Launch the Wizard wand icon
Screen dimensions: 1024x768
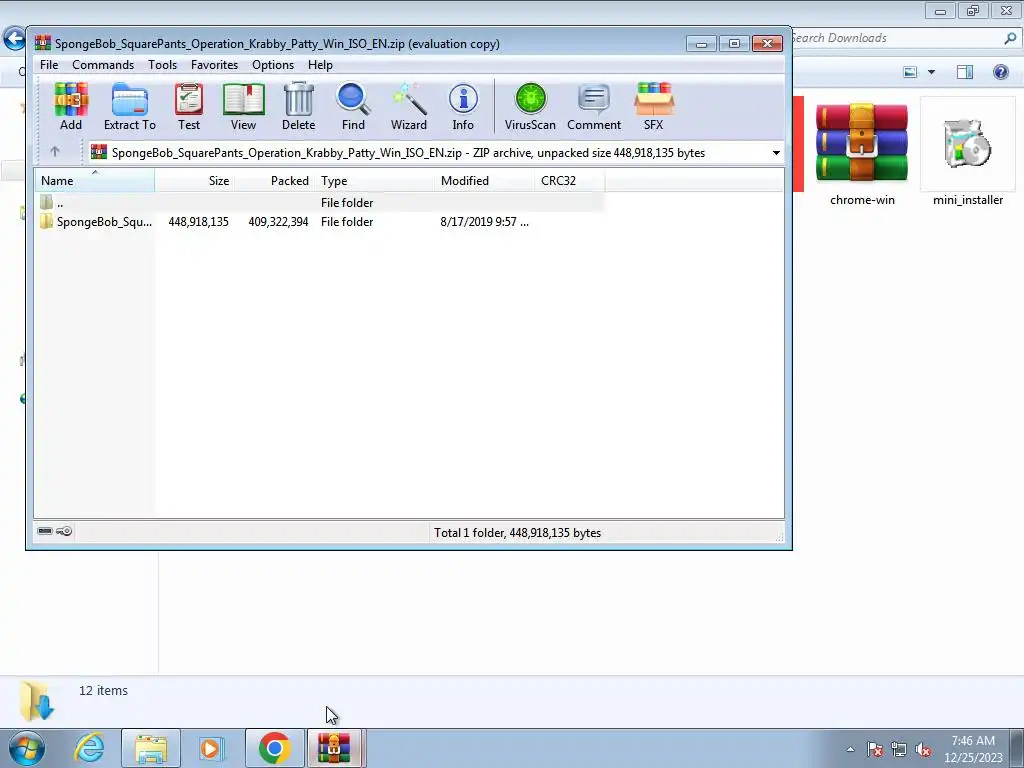point(409,106)
